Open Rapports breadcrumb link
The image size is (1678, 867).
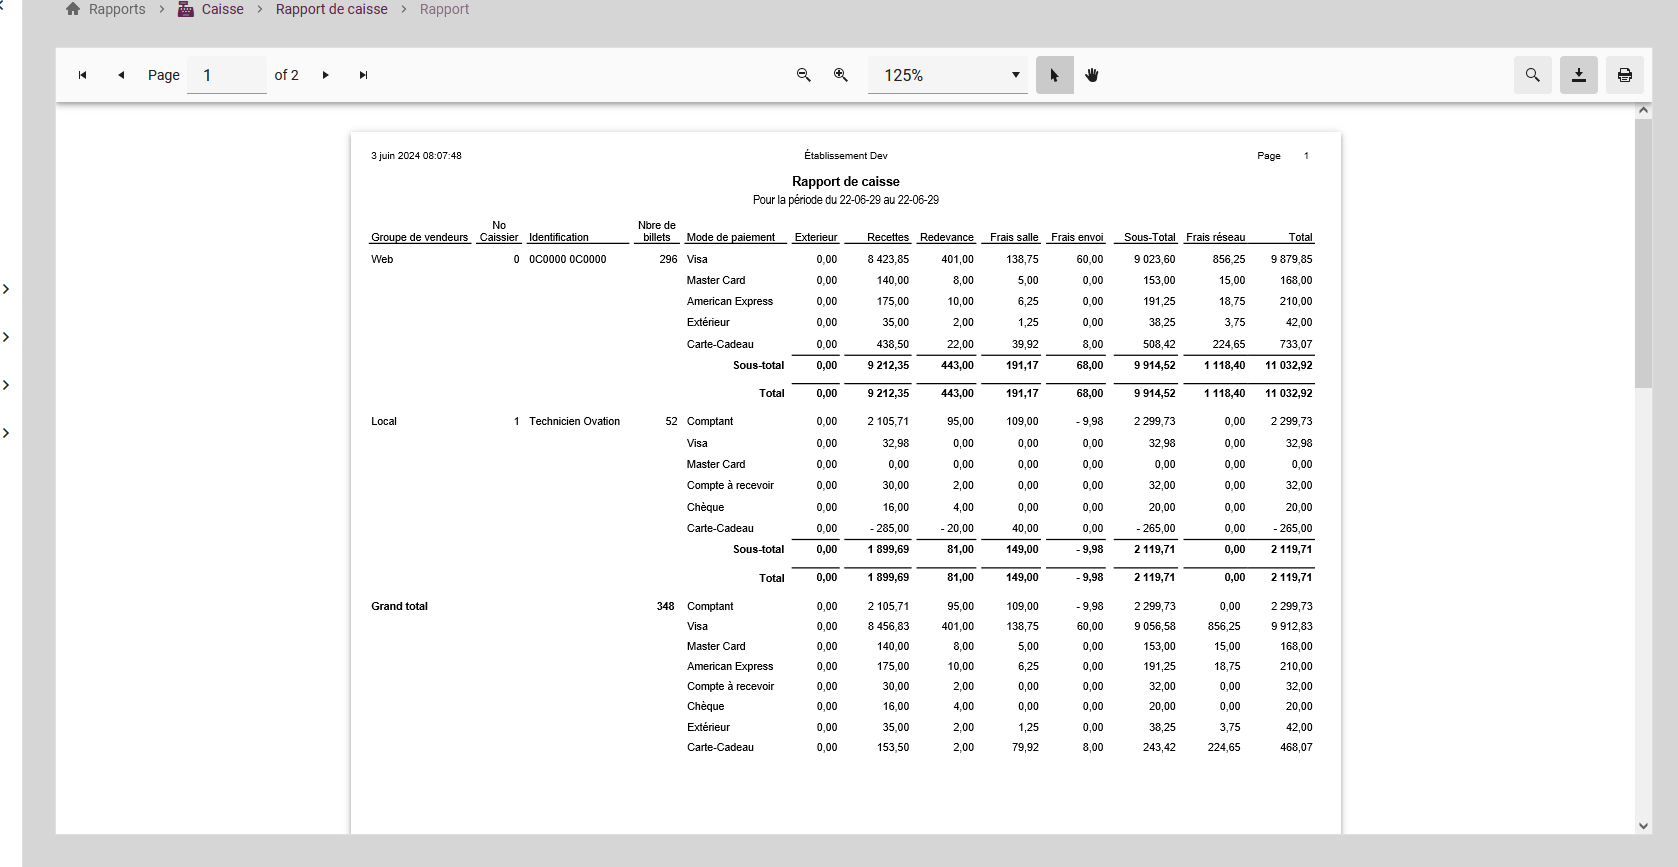point(117,9)
